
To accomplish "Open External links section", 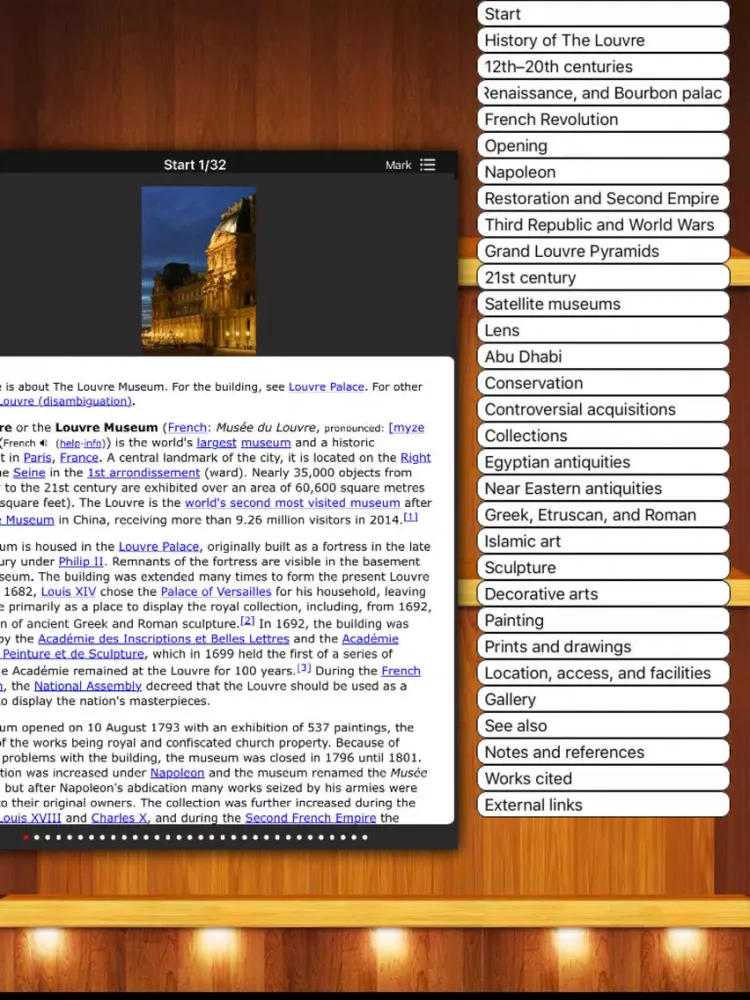I will click(x=603, y=805).
